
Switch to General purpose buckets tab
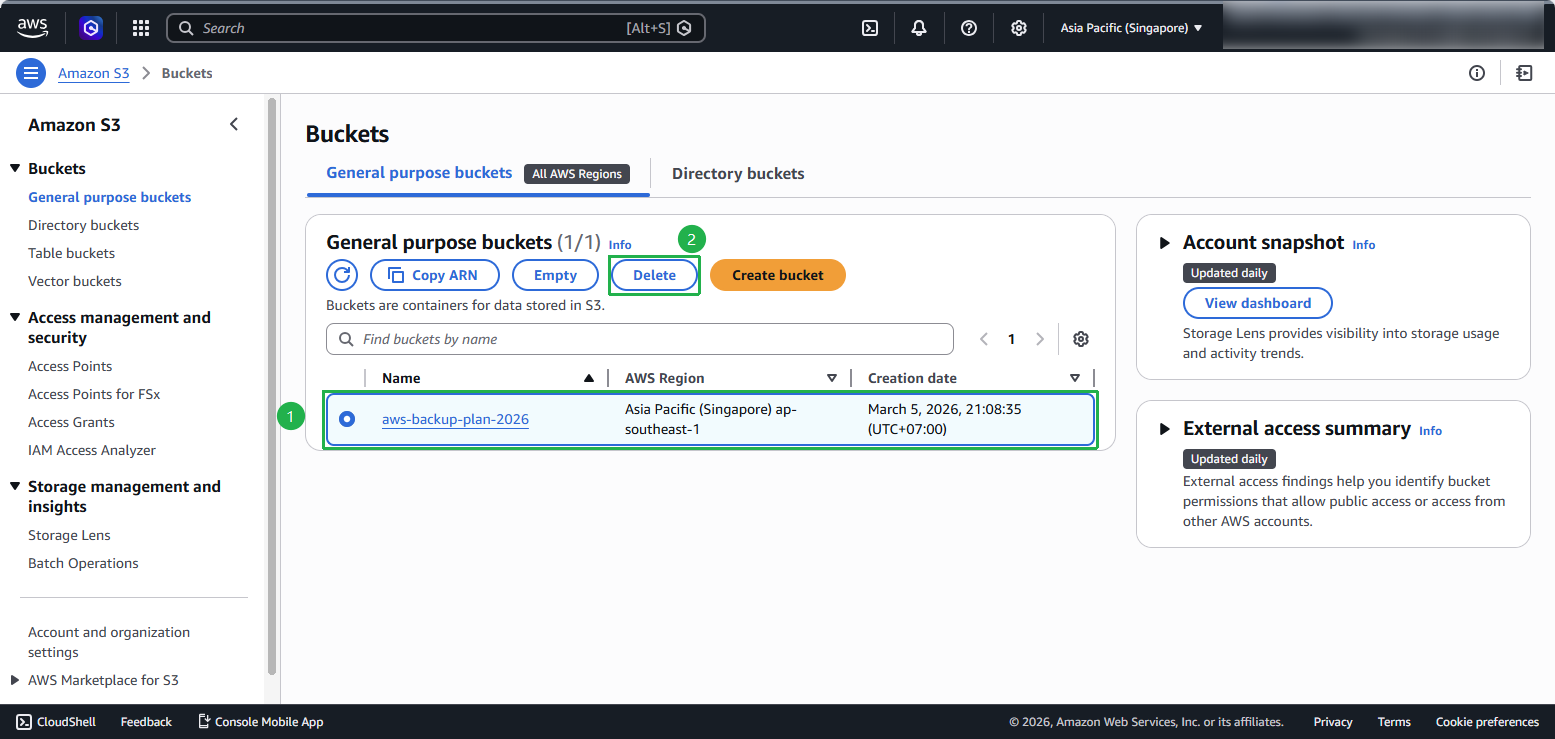point(419,173)
